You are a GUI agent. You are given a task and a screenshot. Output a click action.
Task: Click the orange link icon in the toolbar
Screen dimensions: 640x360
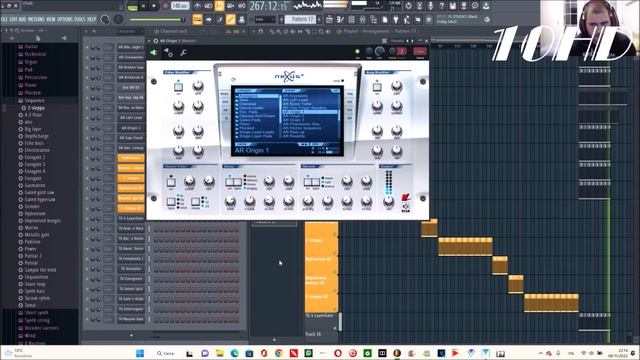pos(231,19)
